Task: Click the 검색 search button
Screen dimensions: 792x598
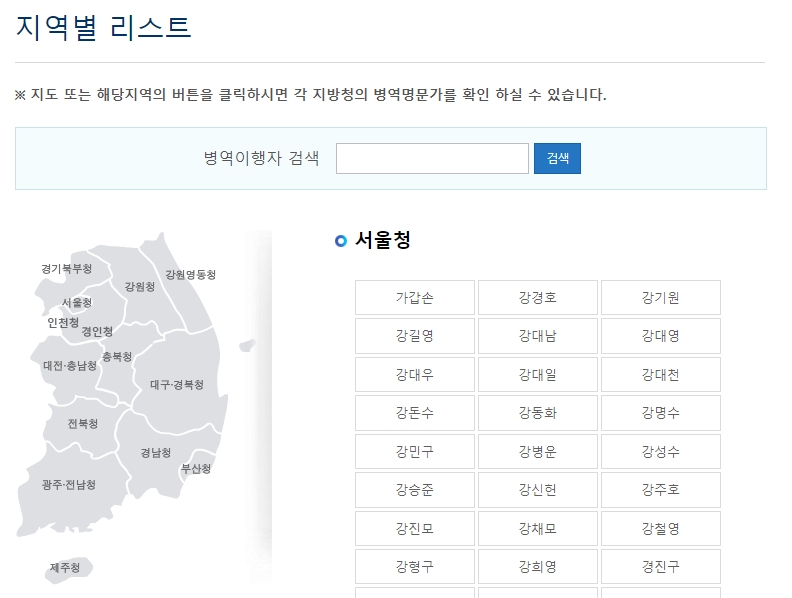Action: [x=557, y=159]
